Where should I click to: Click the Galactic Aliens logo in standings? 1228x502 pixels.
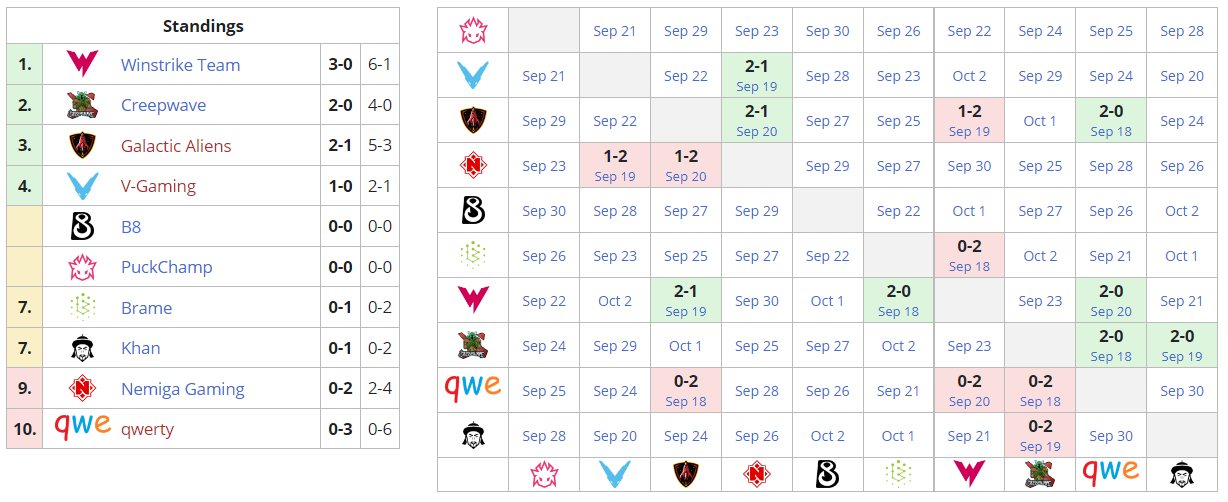point(81,146)
